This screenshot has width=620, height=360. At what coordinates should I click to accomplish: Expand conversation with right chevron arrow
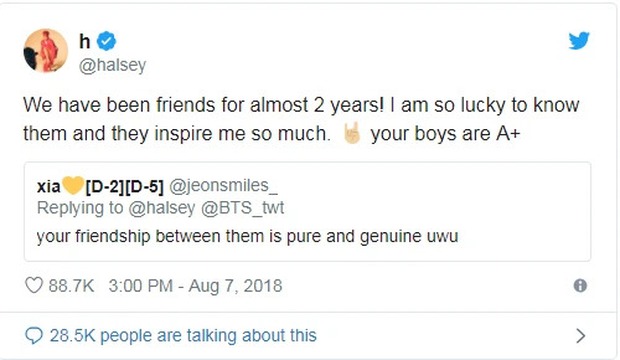pos(580,336)
